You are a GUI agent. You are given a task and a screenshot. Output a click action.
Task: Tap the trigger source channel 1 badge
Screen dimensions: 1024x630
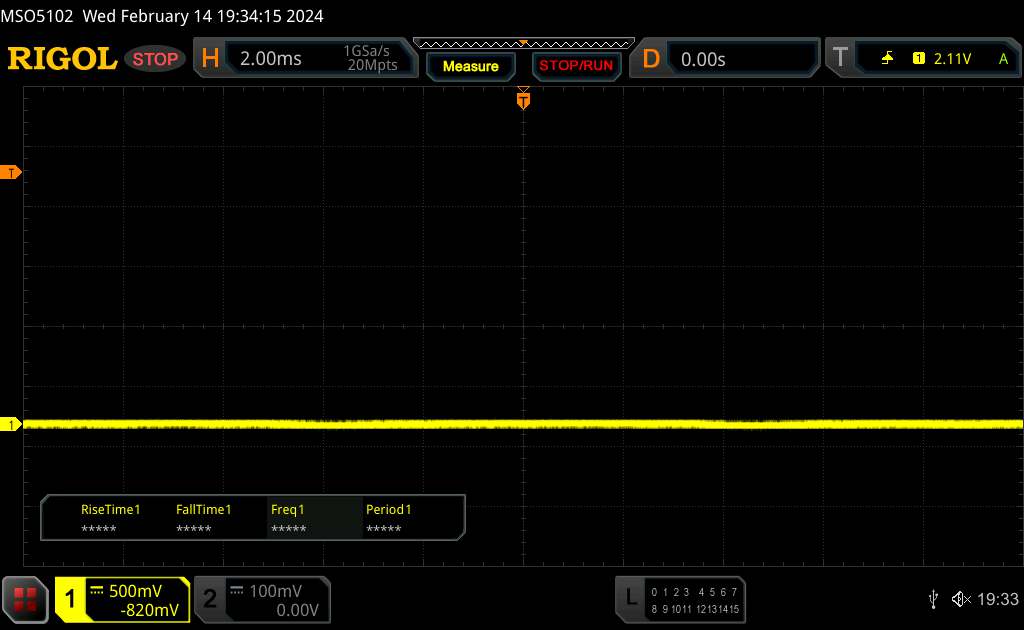point(918,59)
